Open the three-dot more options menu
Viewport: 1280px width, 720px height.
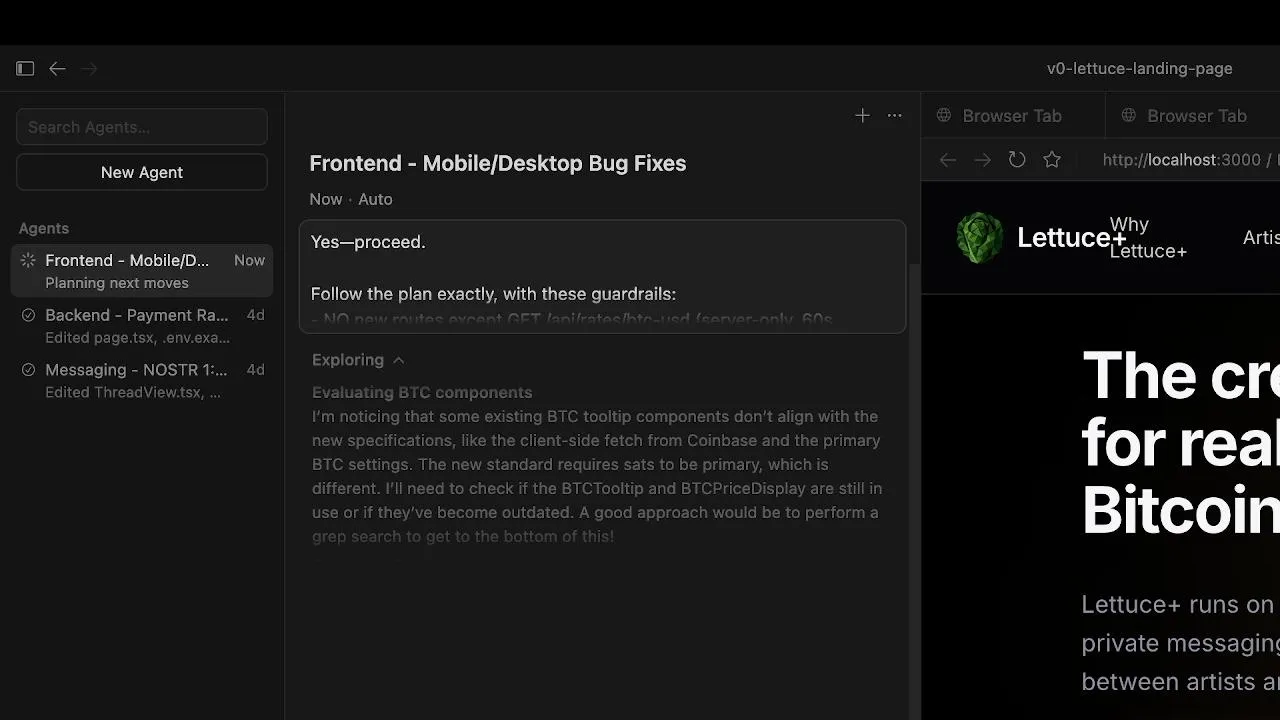click(894, 116)
